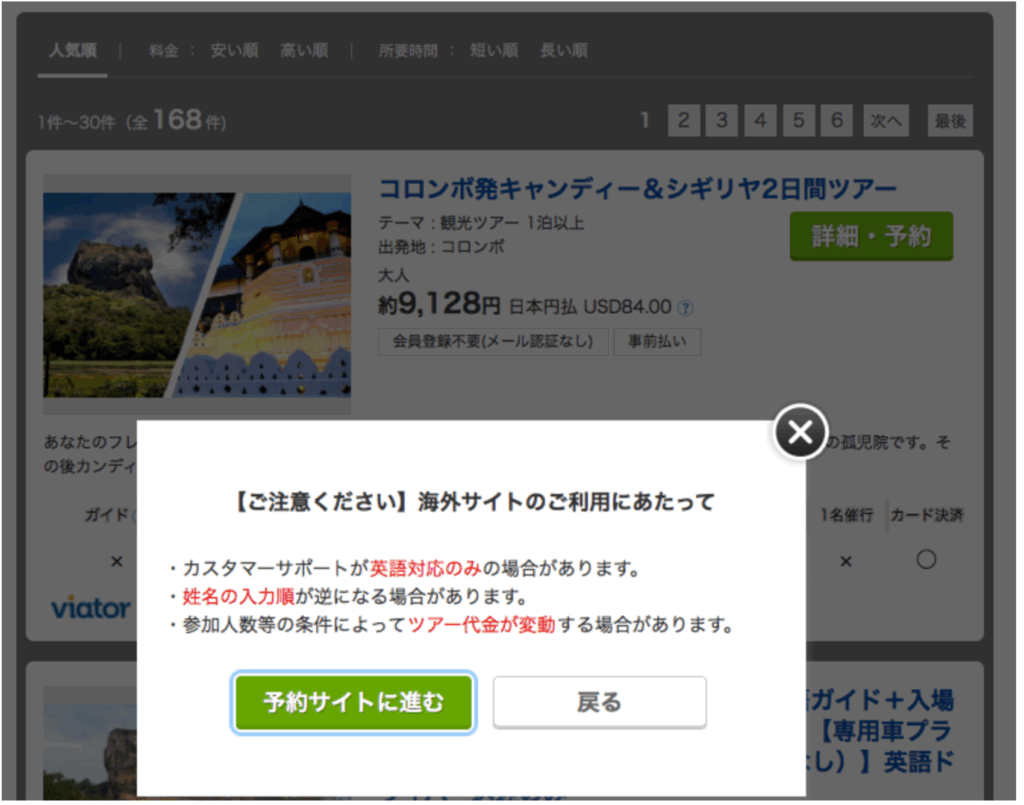Sort by duration 短い順

[x=494, y=51]
